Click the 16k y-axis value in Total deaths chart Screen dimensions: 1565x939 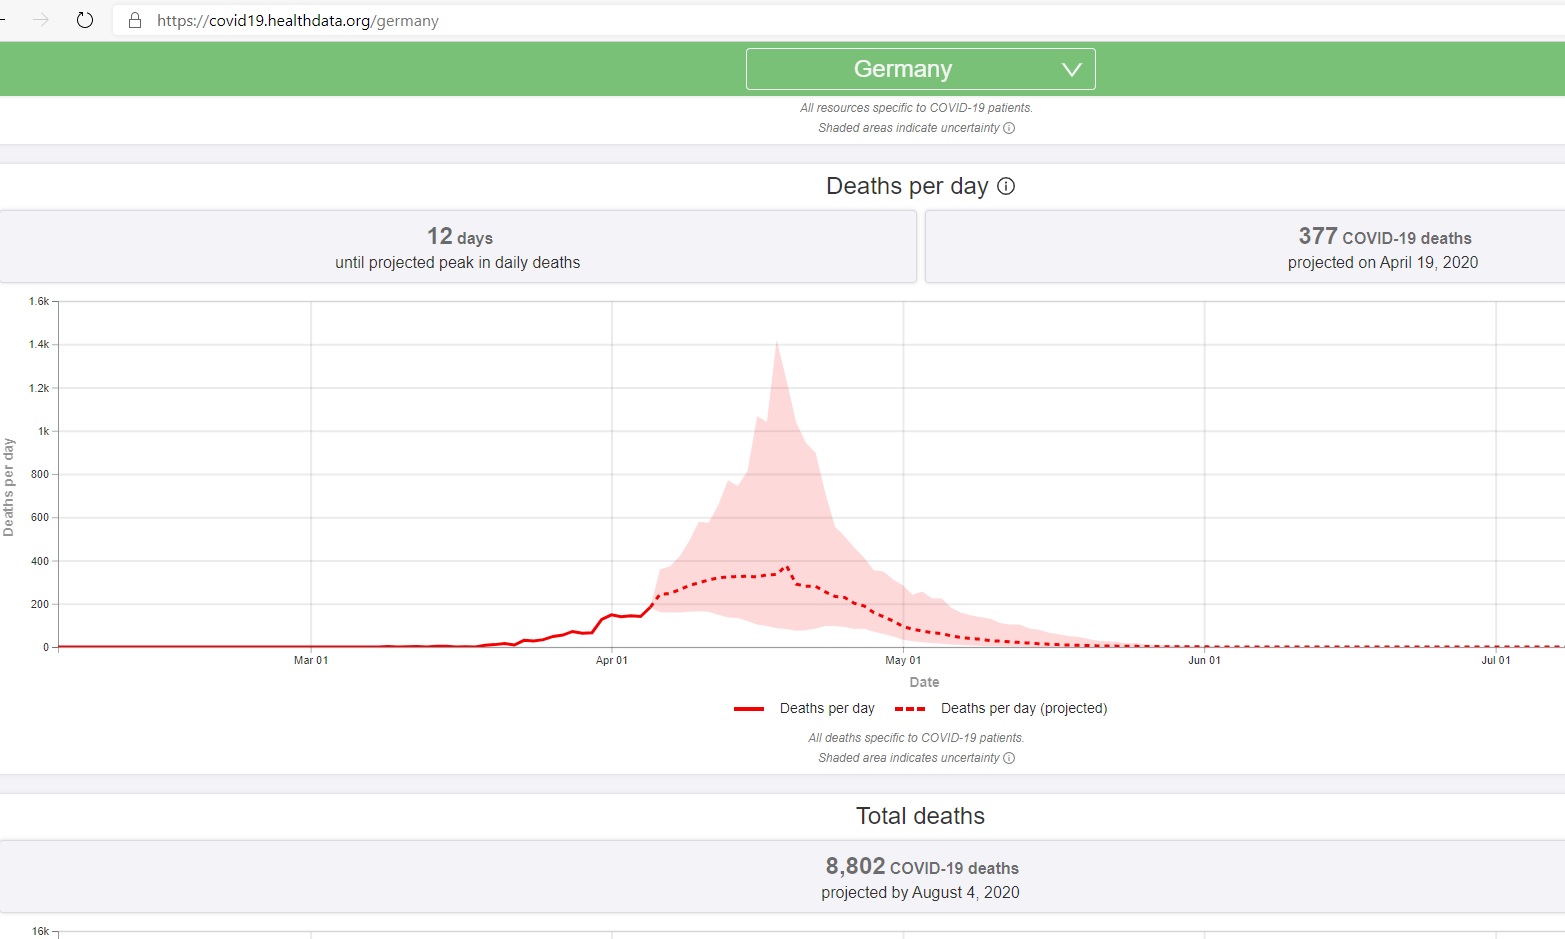[40, 931]
